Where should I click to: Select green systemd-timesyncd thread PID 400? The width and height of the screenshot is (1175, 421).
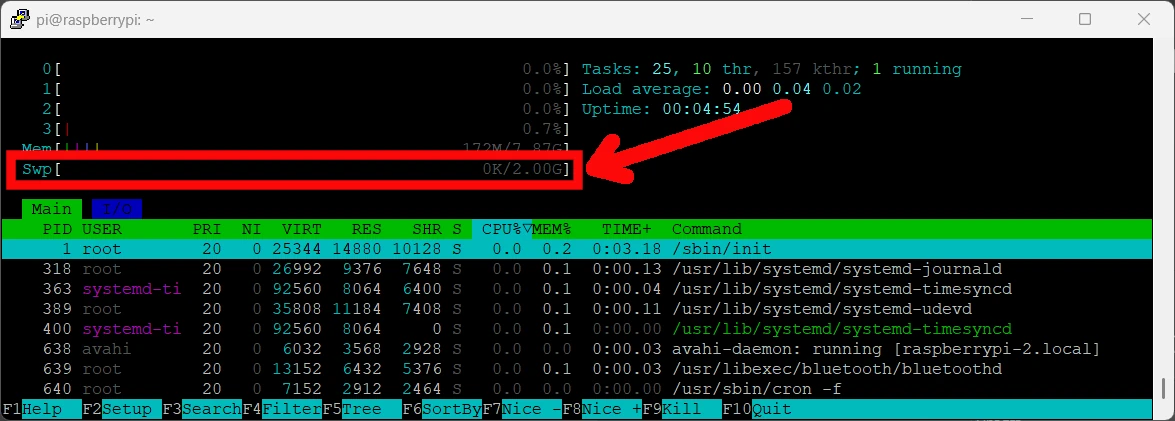576,330
